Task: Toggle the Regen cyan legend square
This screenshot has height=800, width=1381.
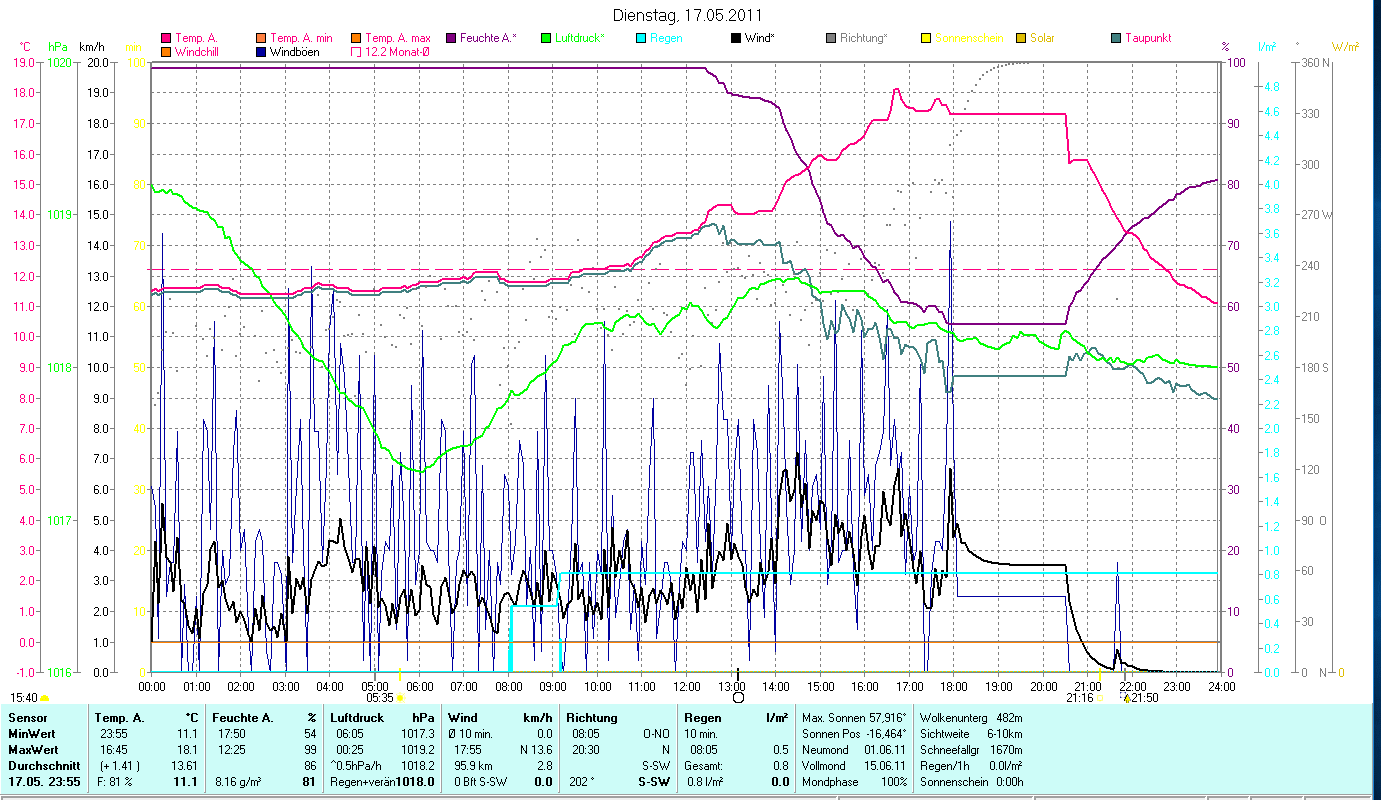Action: click(x=640, y=38)
